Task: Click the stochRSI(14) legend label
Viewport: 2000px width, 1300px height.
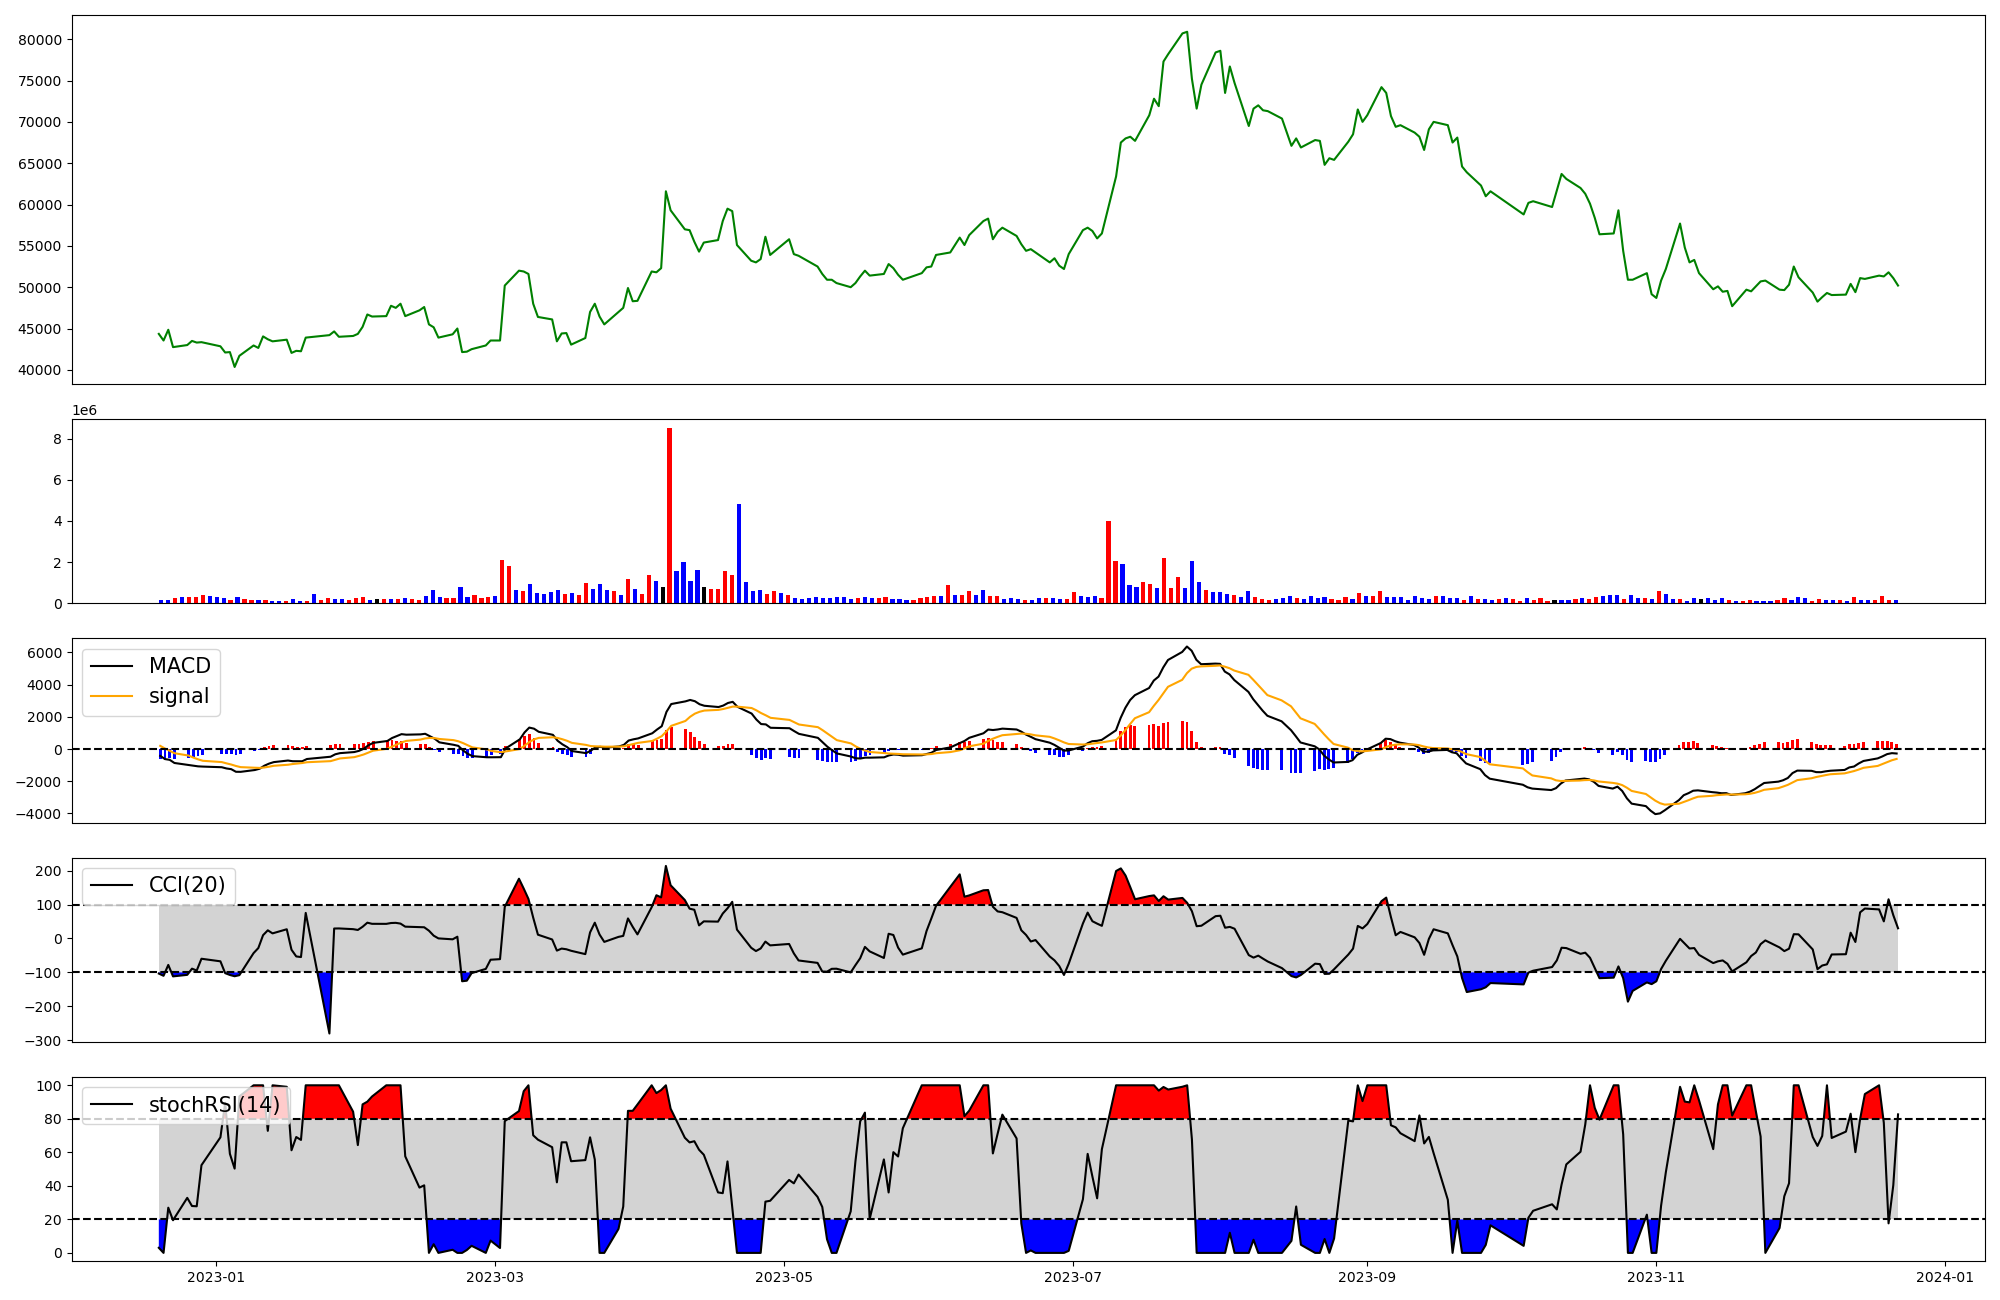Action: pyautogui.click(x=214, y=1105)
